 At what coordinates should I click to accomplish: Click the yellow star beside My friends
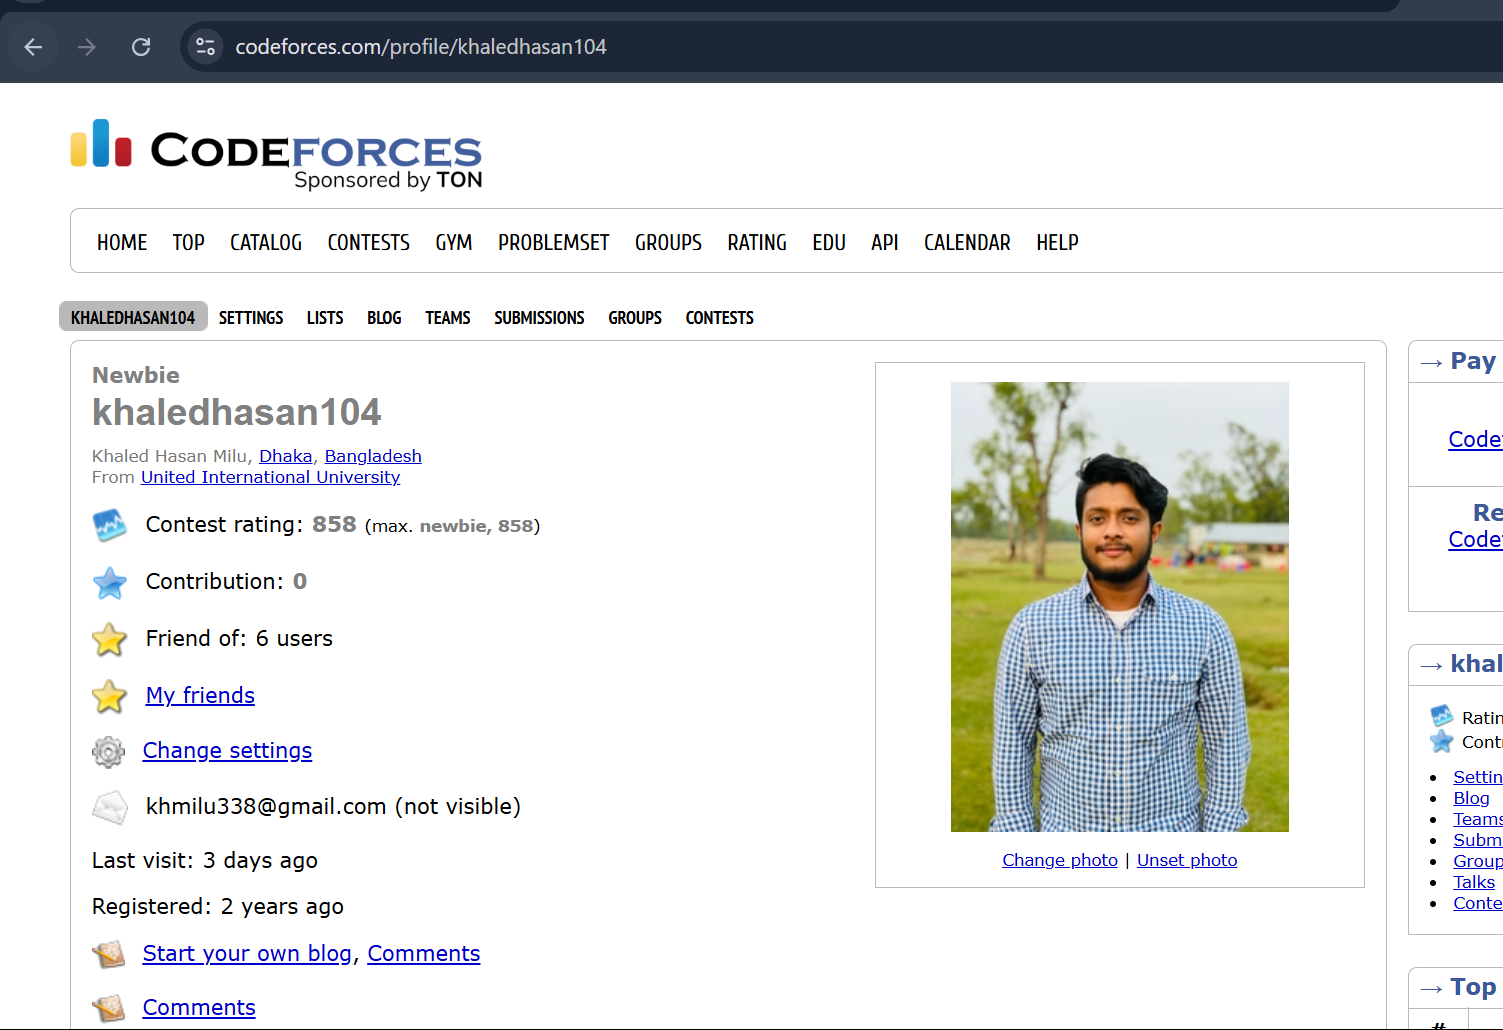click(109, 696)
